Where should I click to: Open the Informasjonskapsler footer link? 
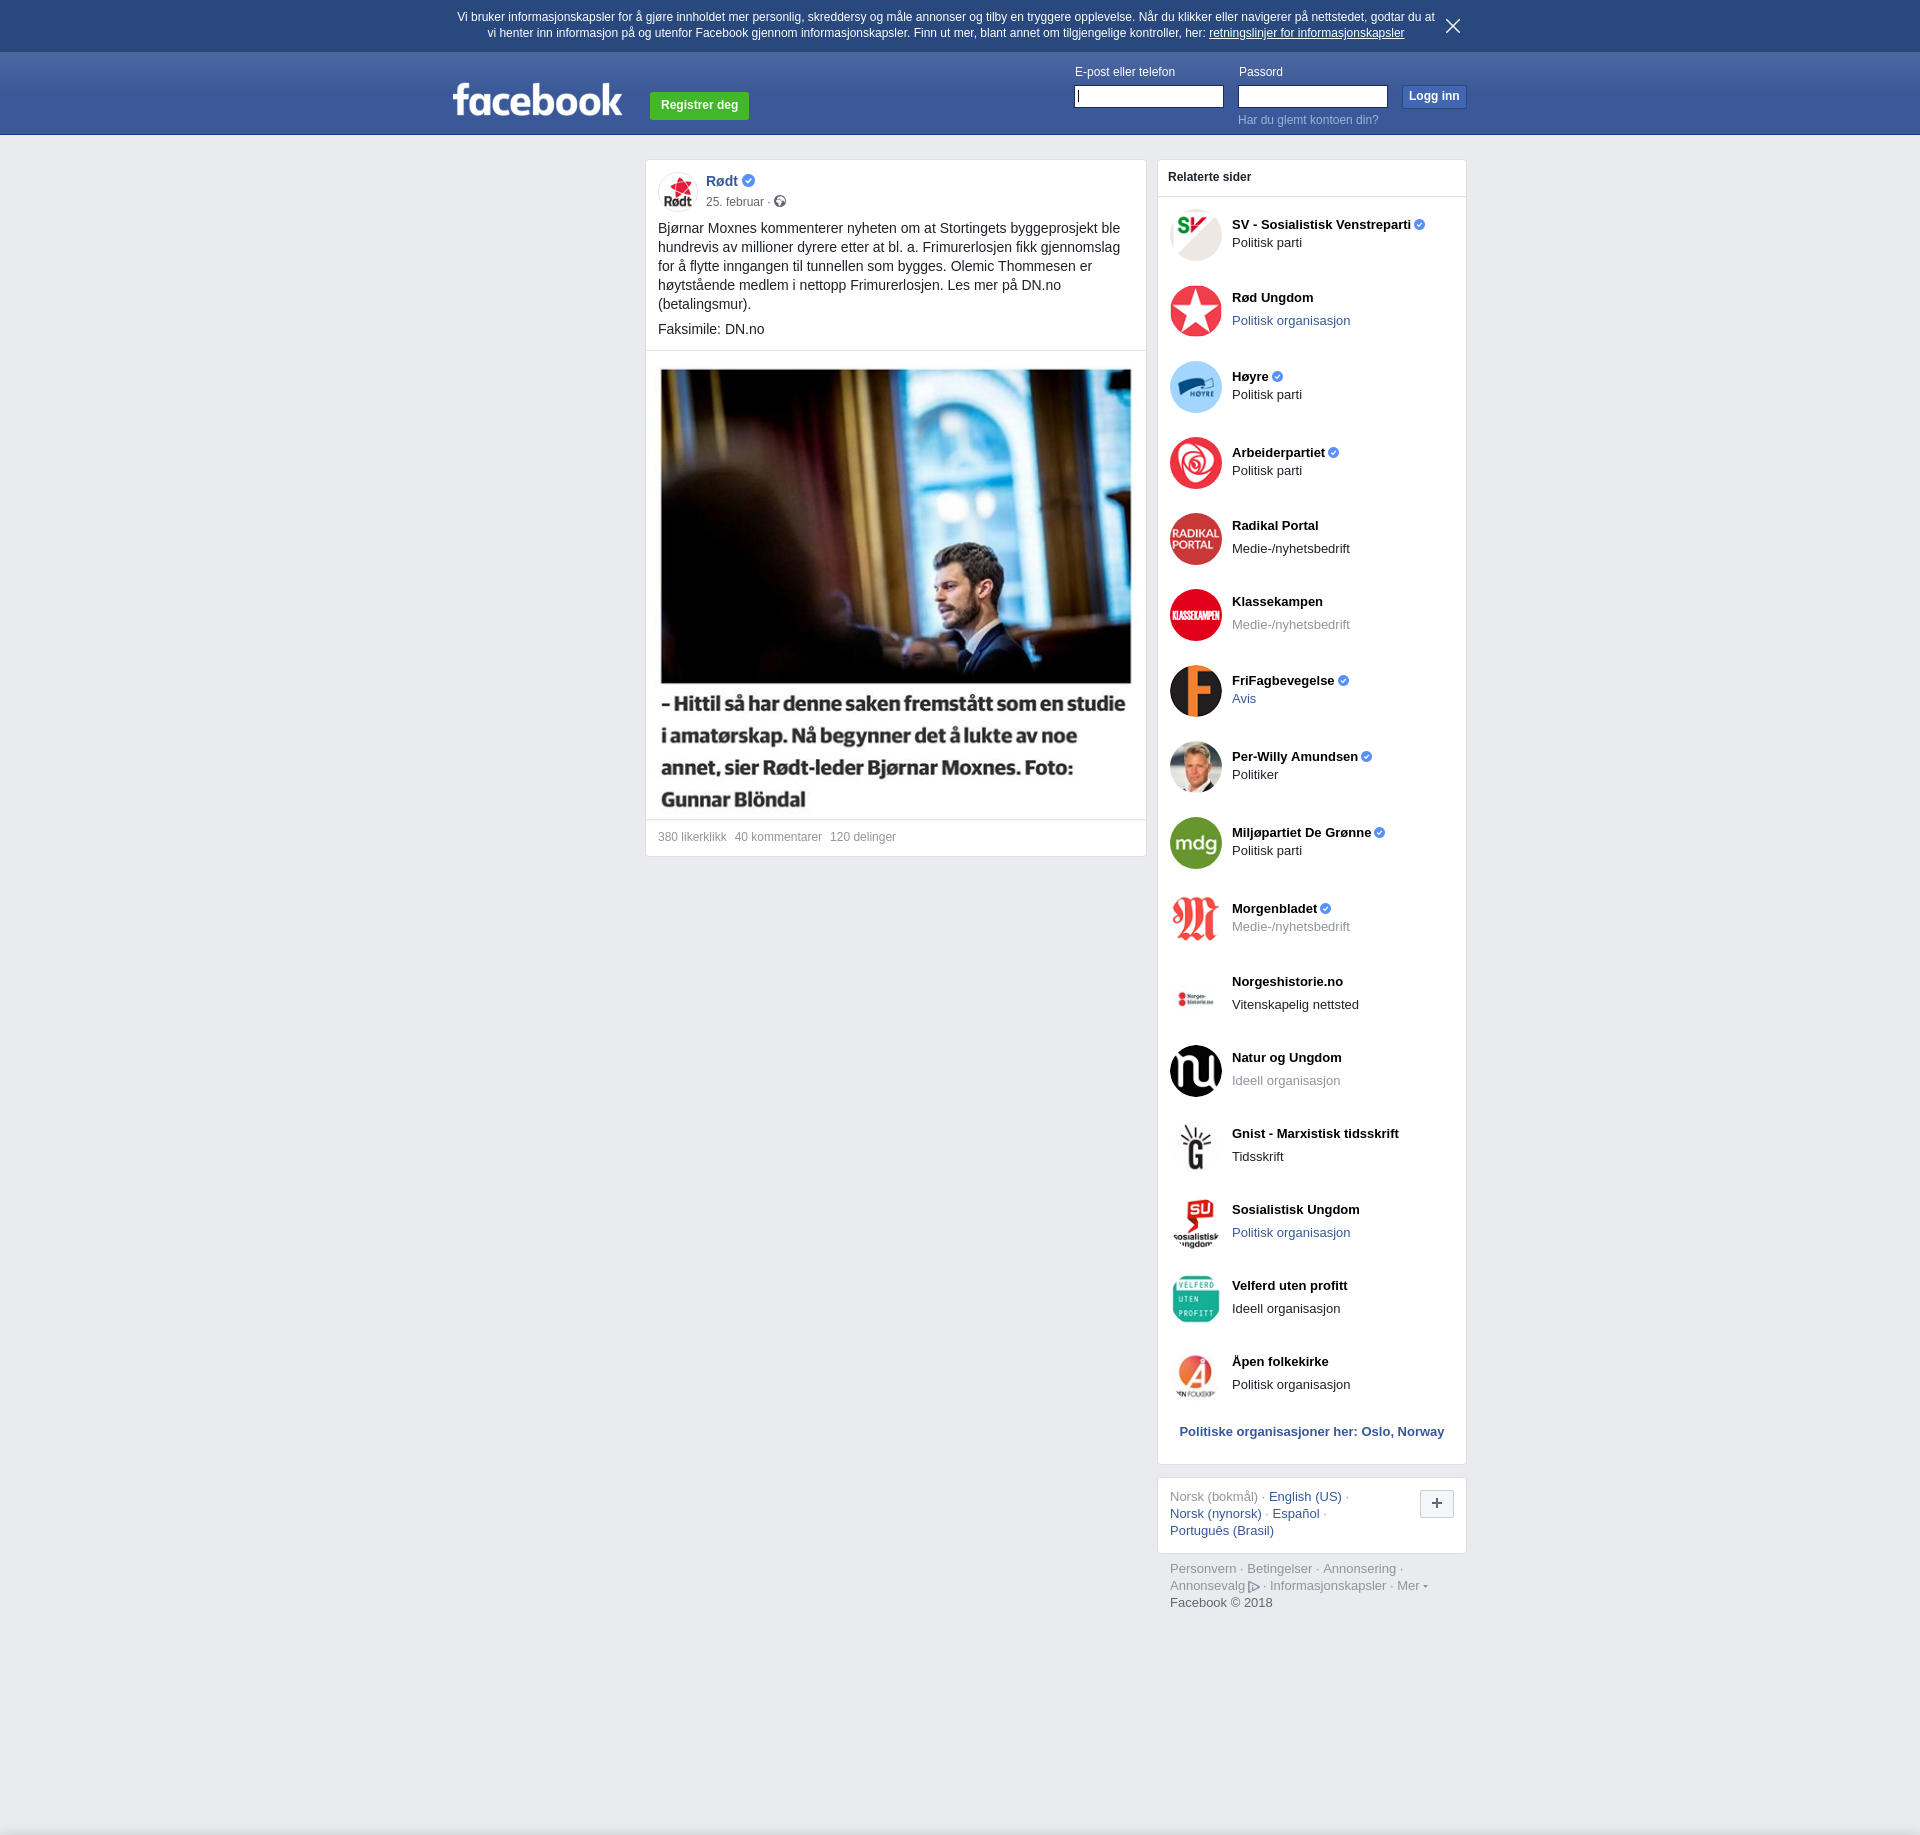(x=1328, y=1586)
